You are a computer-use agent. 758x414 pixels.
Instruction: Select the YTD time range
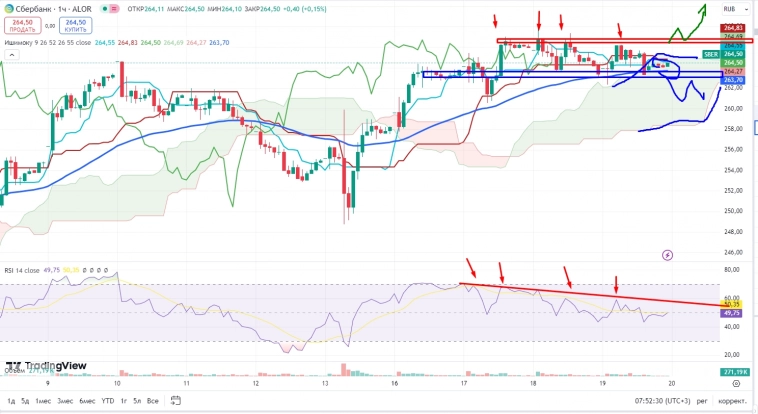pyautogui.click(x=107, y=401)
